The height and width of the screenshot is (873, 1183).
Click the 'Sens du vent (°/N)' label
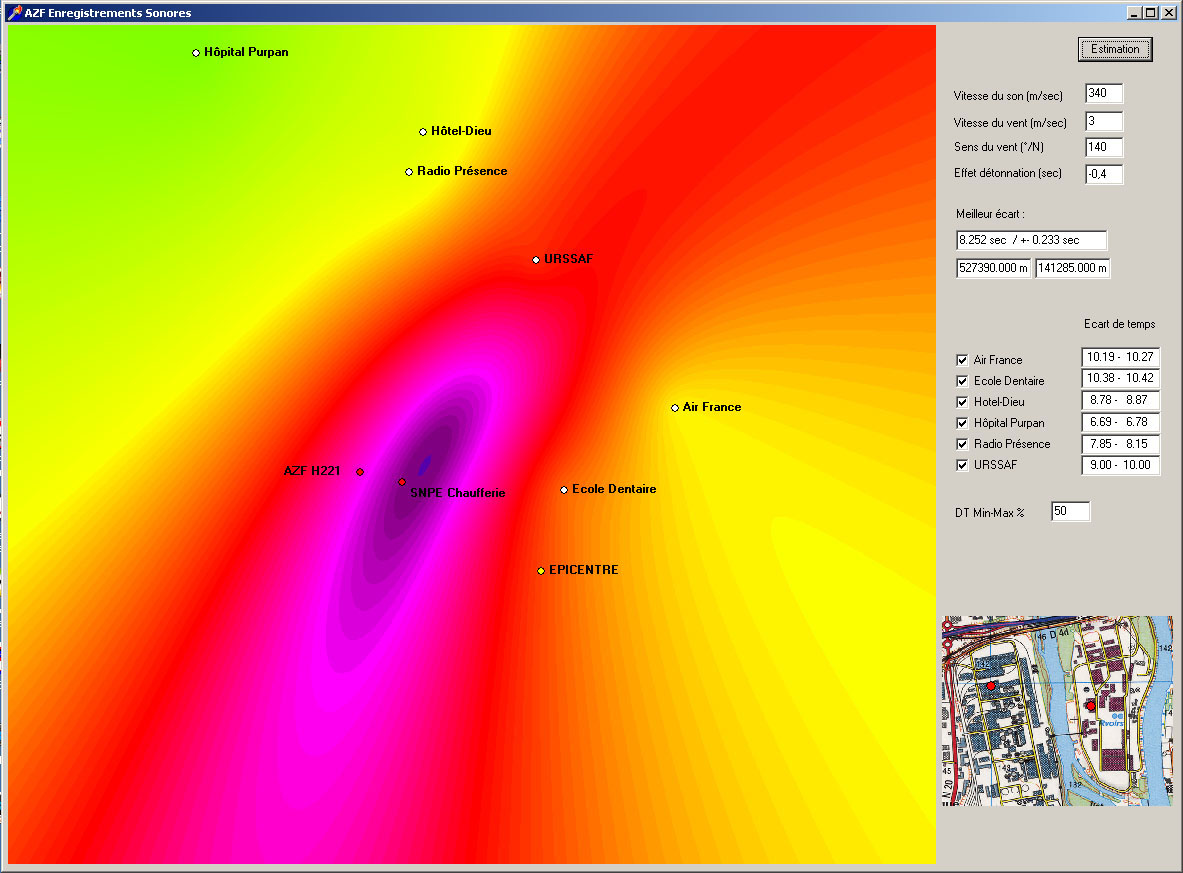(x=999, y=147)
